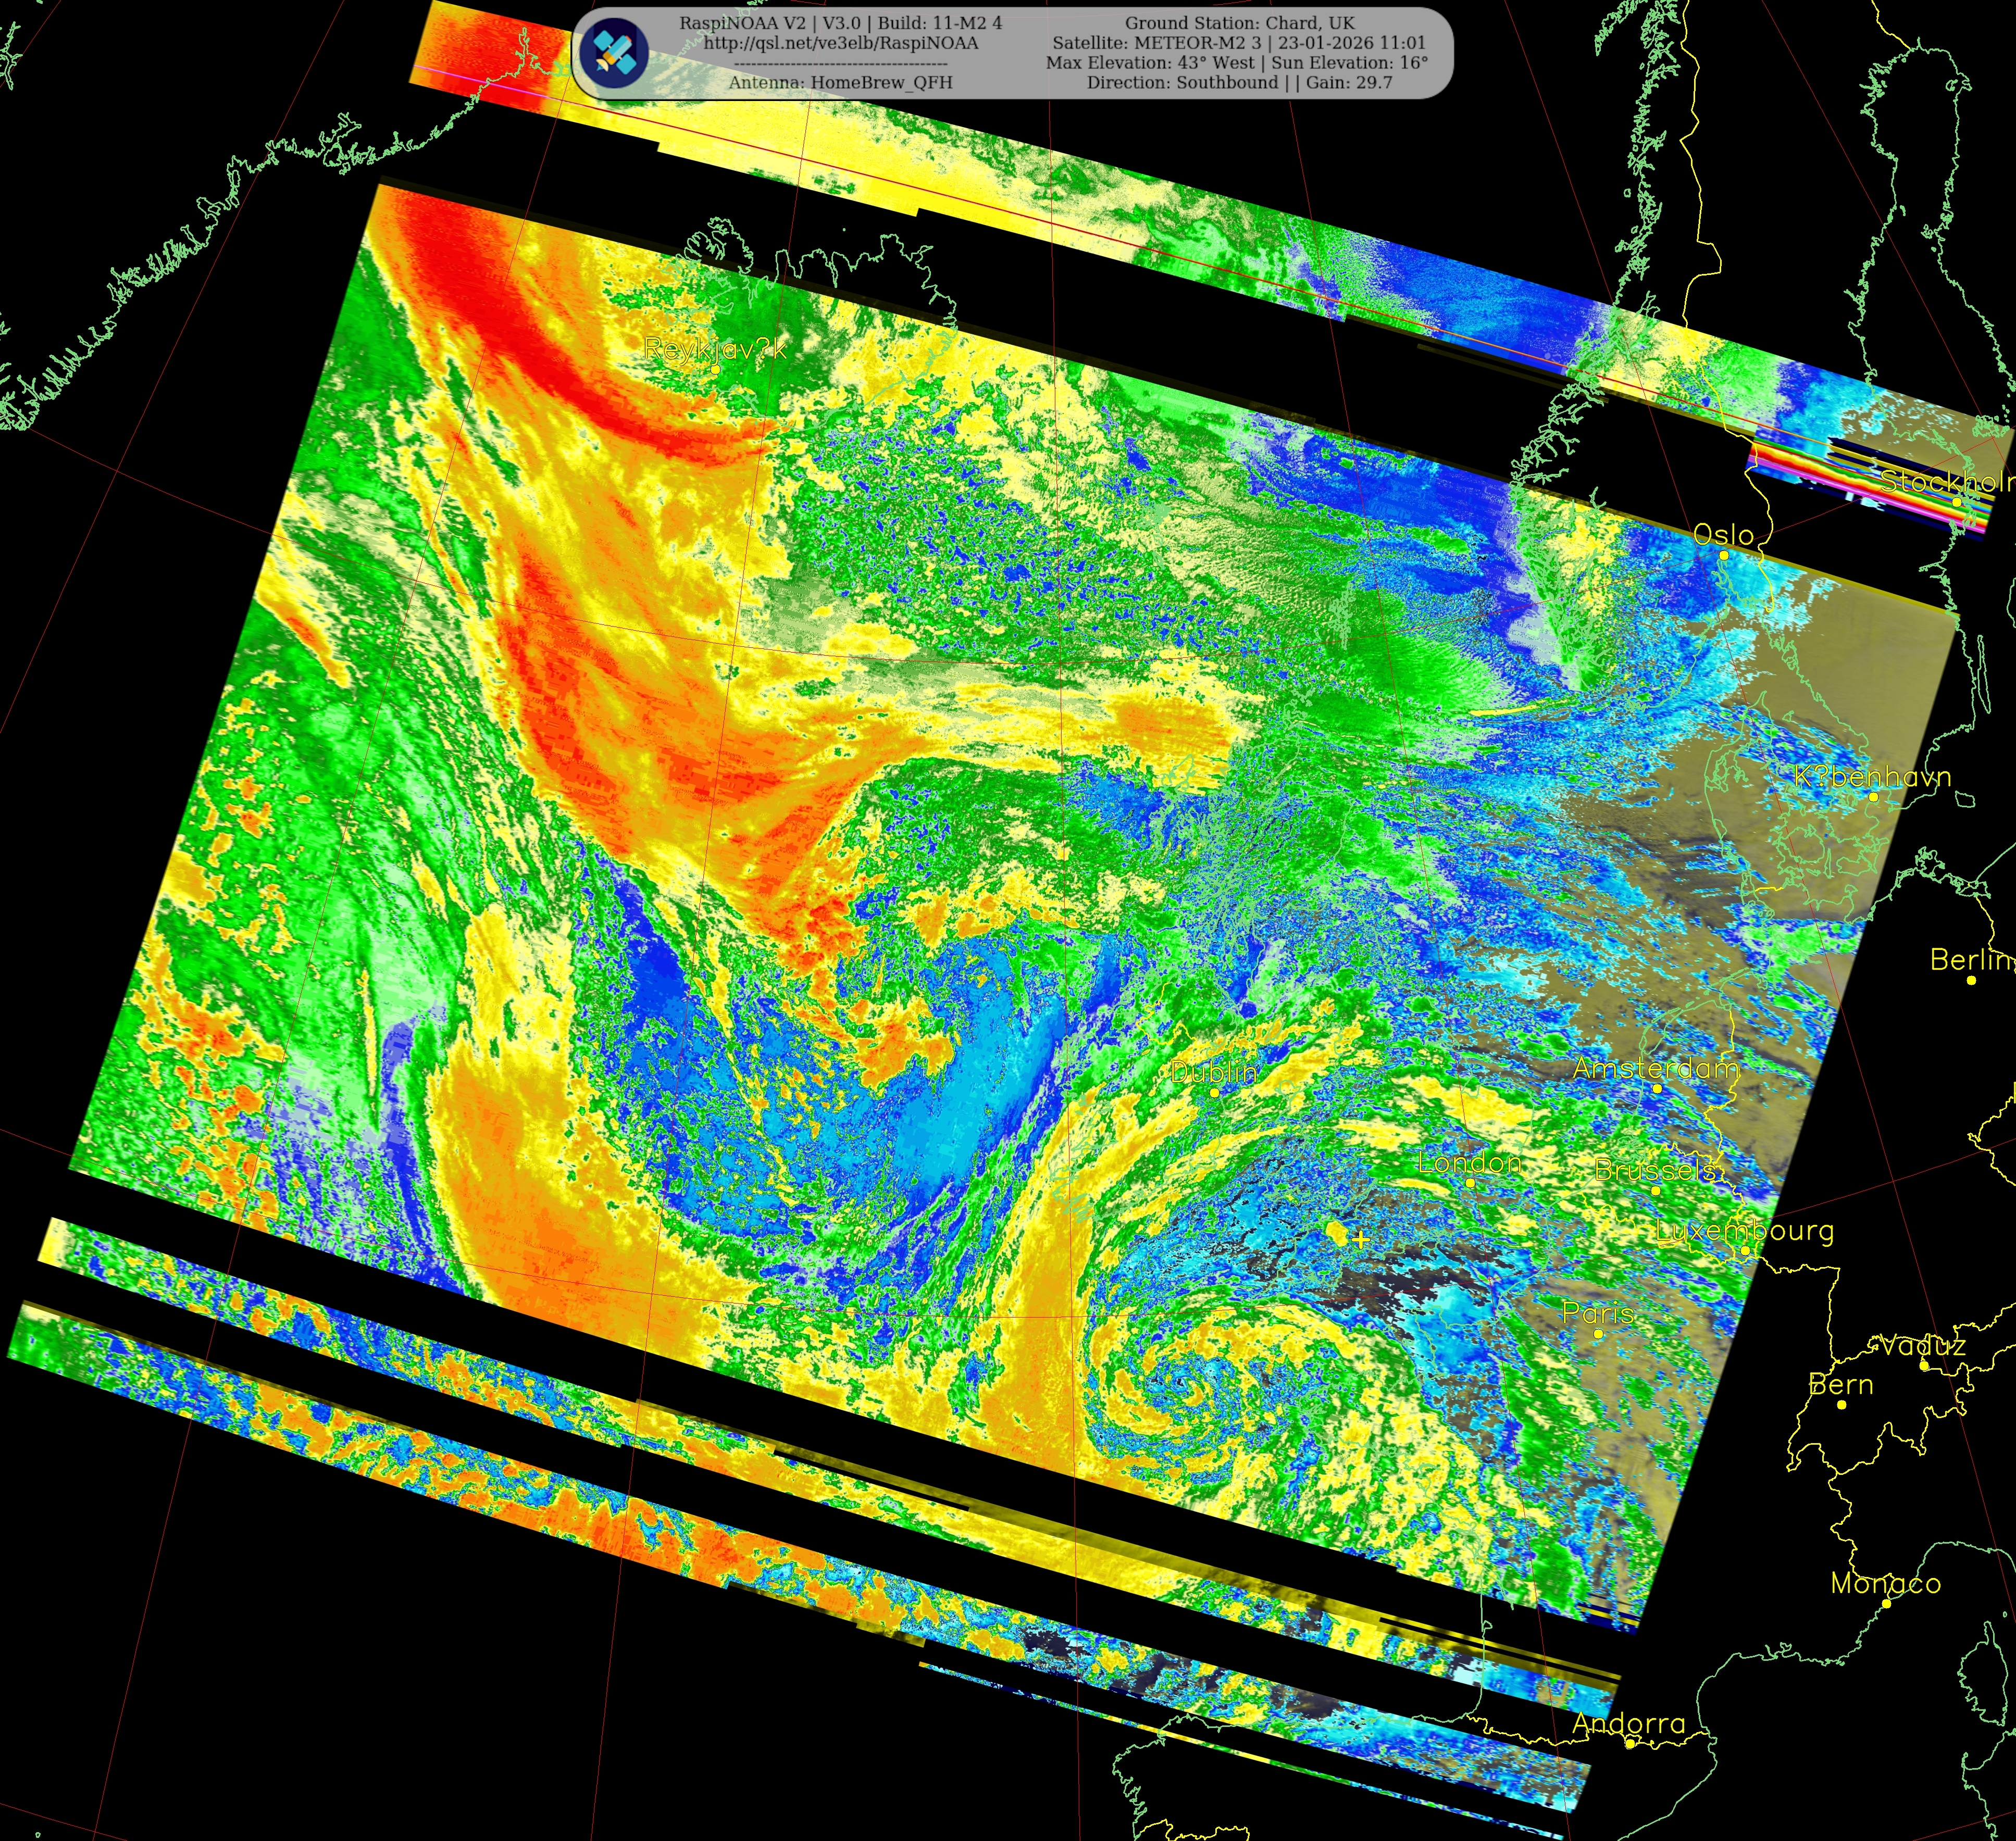Click the Monaco city marker dot
The image size is (2016, 1841).
[x=1886, y=1603]
